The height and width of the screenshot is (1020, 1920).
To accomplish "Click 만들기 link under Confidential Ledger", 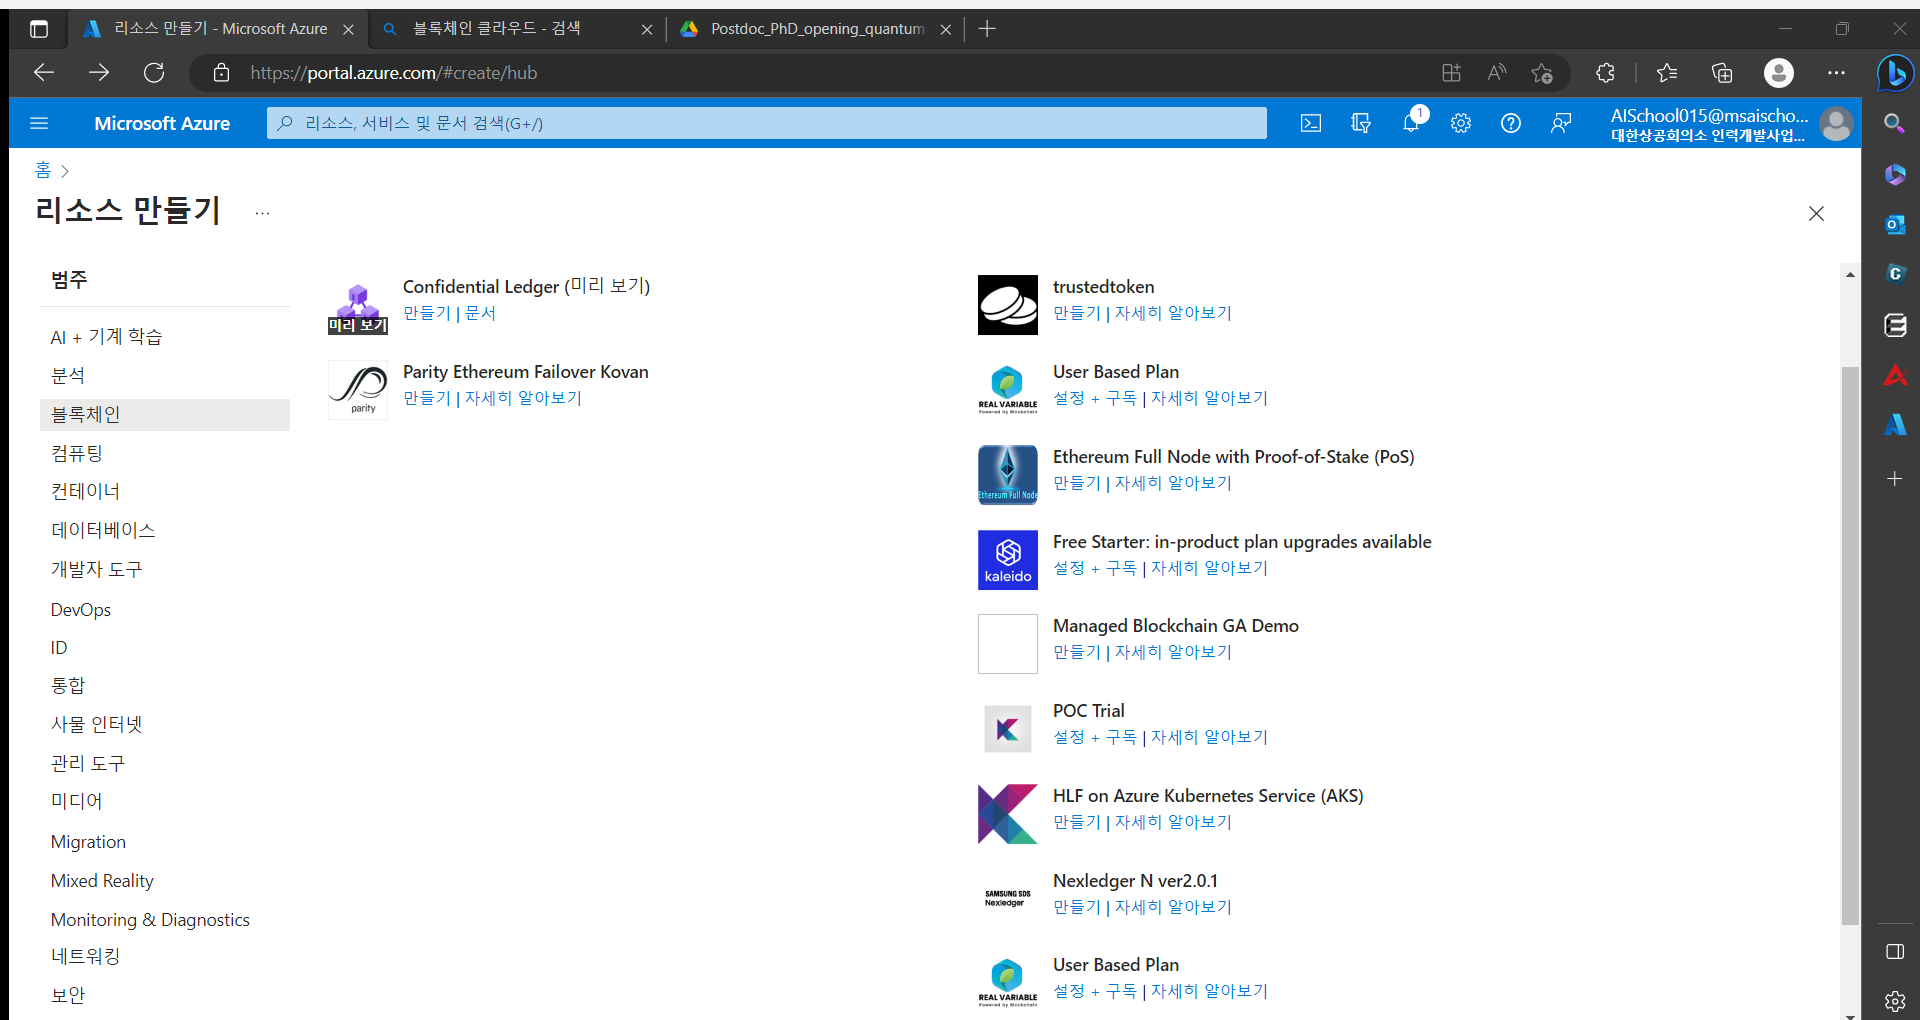I will (x=427, y=313).
